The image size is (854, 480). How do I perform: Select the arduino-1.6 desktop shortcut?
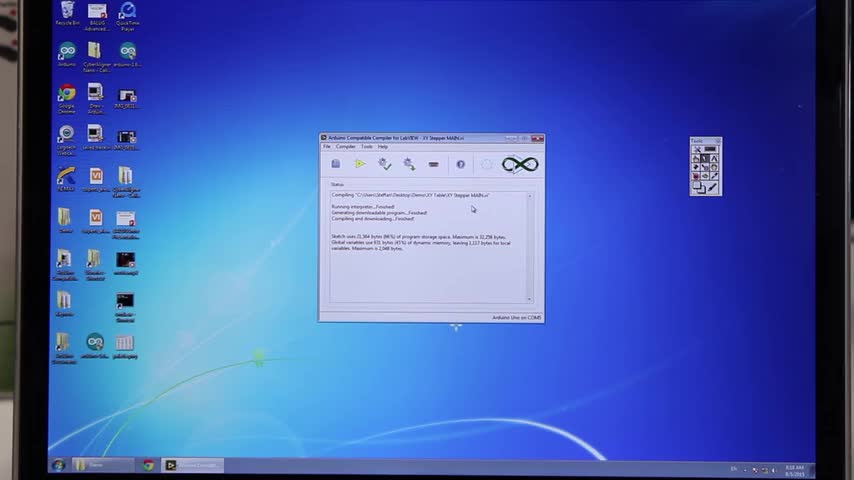(x=127, y=54)
